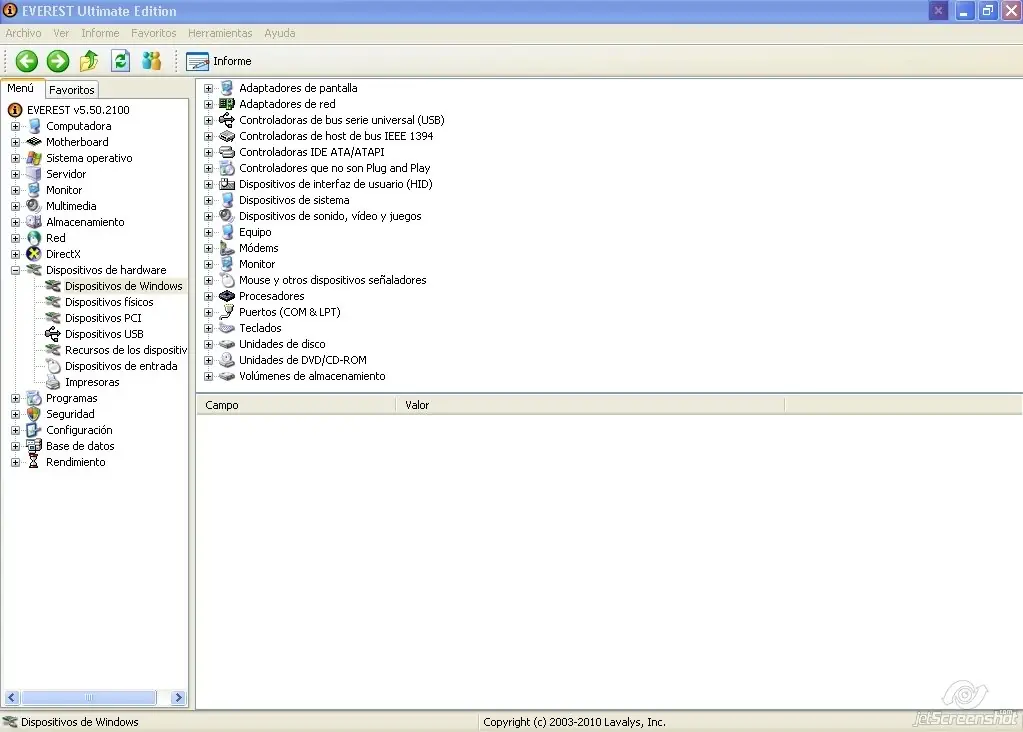Screen dimensions: 1023x732
Task: Switch to the Menú tab
Action: pos(21,88)
